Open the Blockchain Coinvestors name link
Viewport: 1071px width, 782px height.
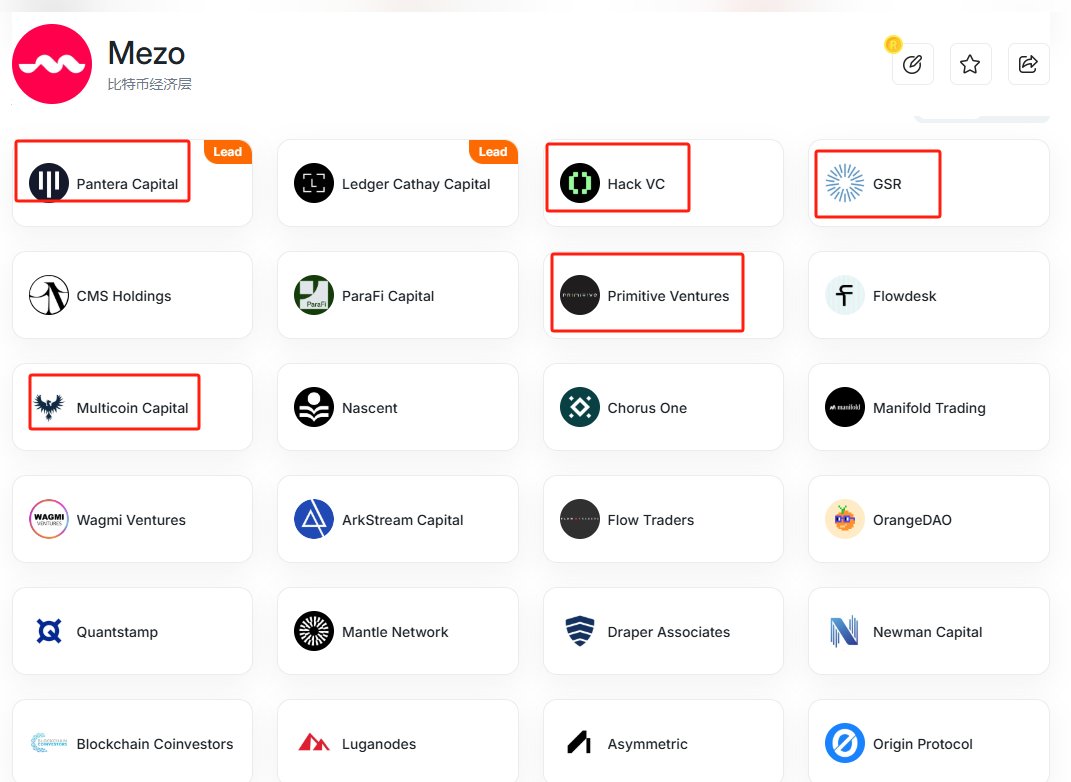click(155, 744)
